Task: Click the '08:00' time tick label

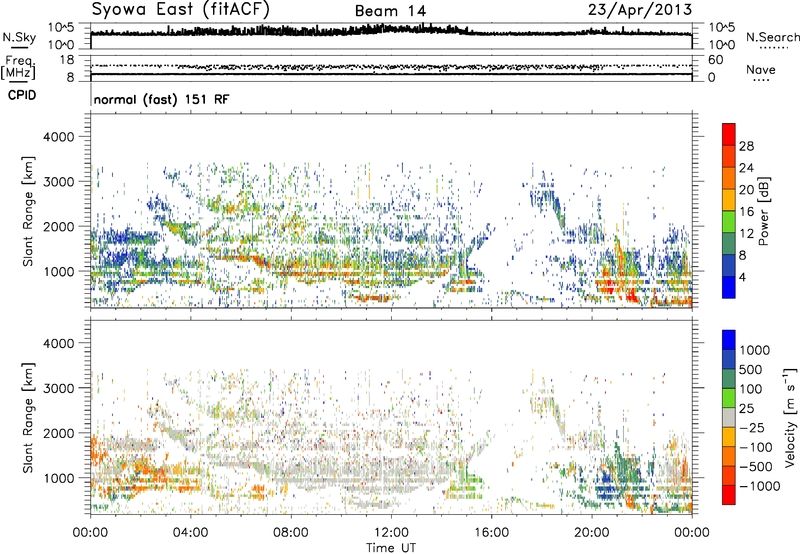Action: 290,533
